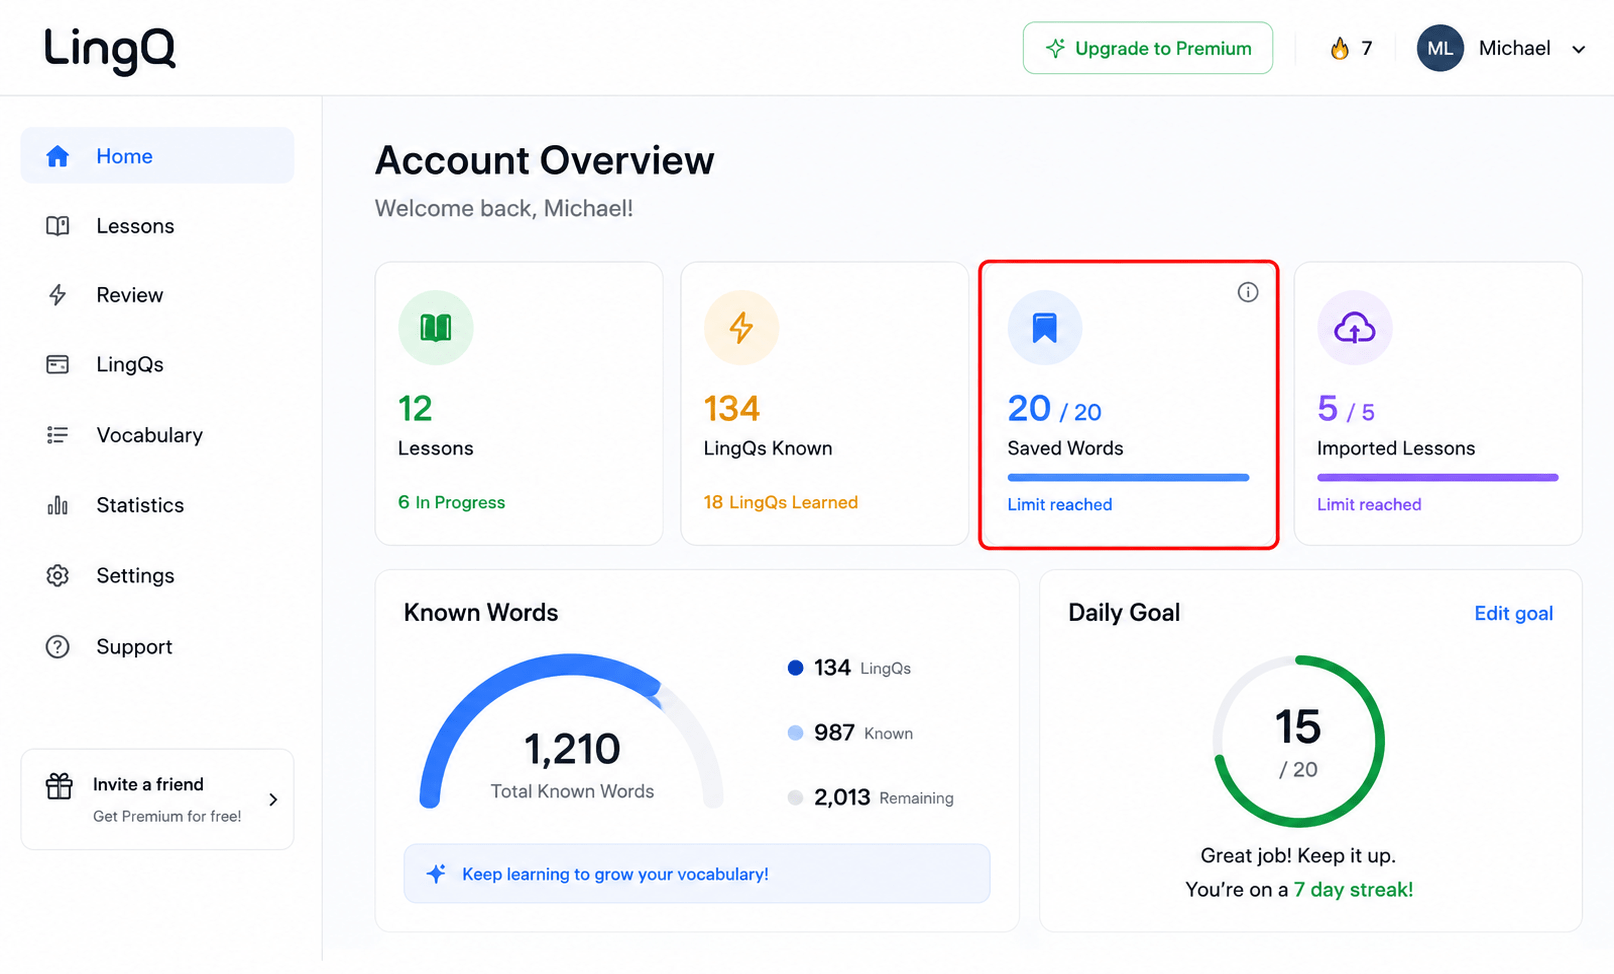Click the gift box icon
Screen dimensions: 1614x974
(59, 786)
